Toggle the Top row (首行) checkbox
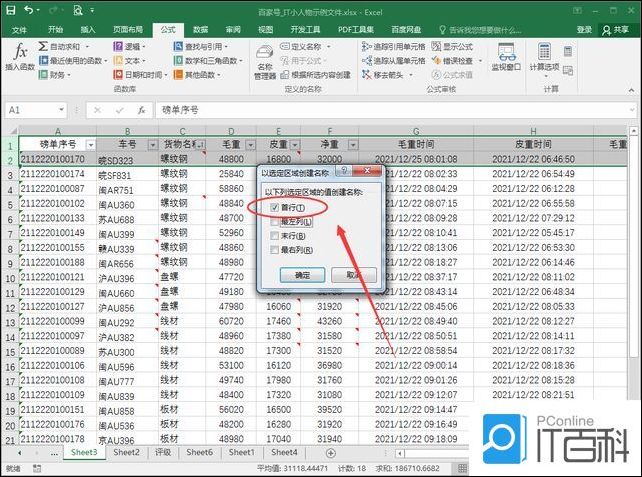 click(274, 208)
